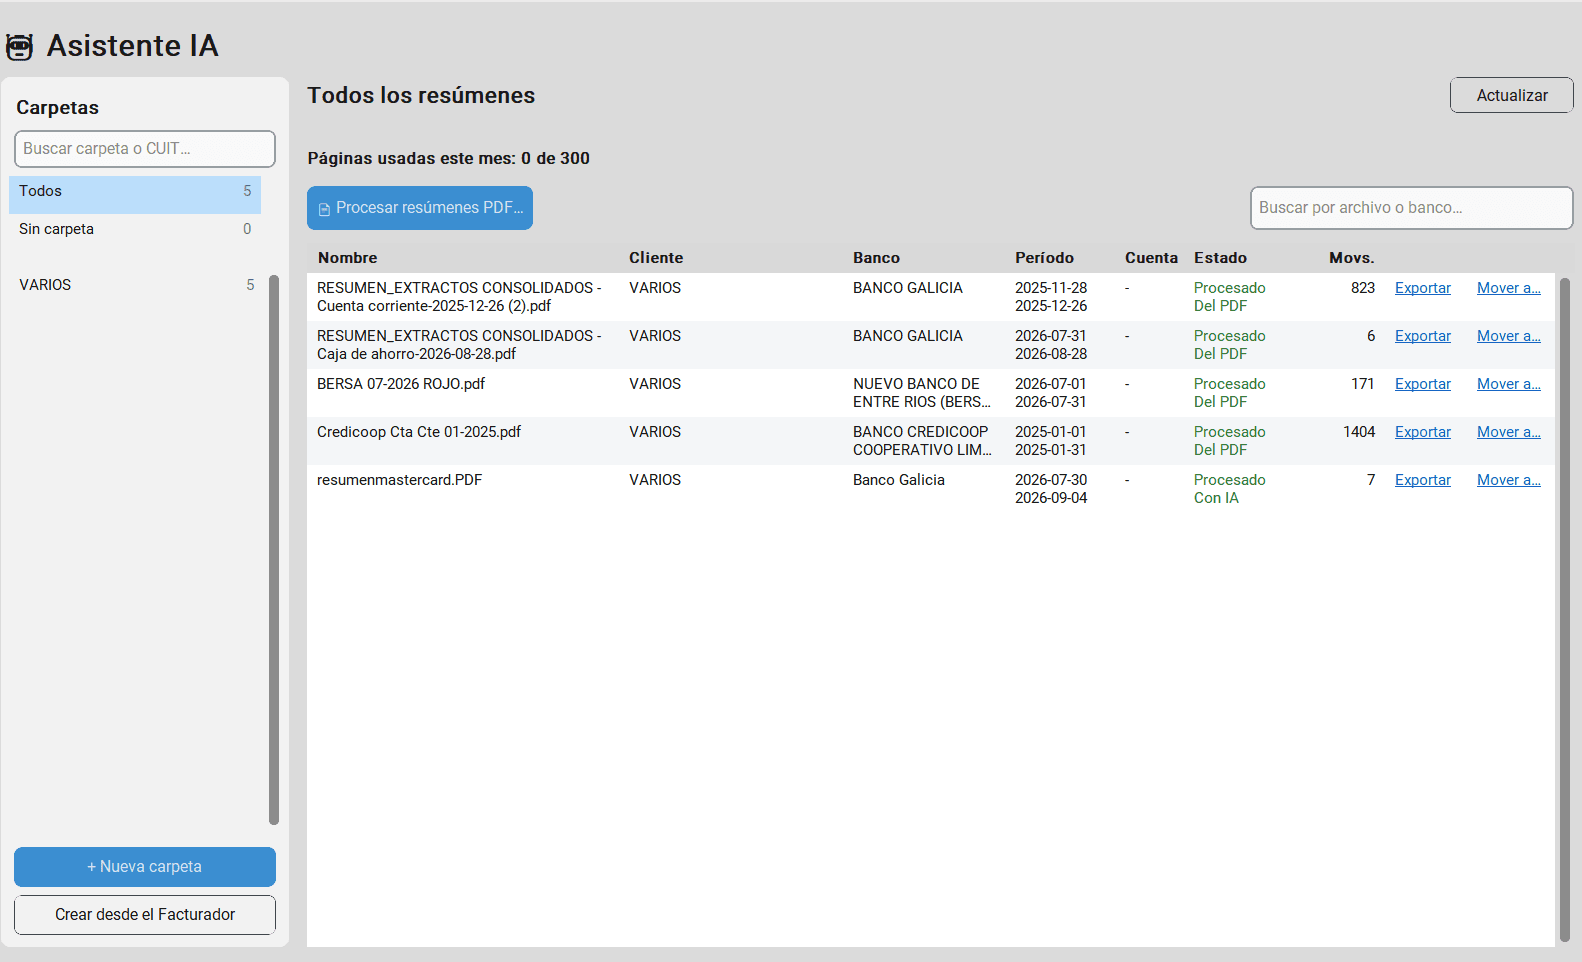Image resolution: width=1582 pixels, height=962 pixels.
Task: Sort by the Estado column header
Action: click(x=1220, y=258)
